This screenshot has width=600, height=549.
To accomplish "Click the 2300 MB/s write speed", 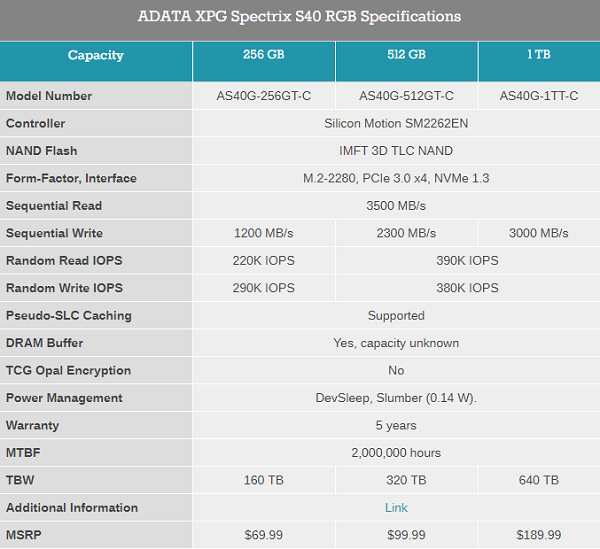I will coord(406,233).
